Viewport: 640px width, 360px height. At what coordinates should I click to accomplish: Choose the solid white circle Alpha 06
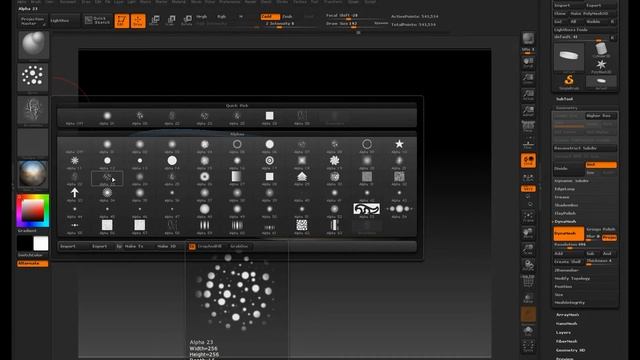click(269, 144)
